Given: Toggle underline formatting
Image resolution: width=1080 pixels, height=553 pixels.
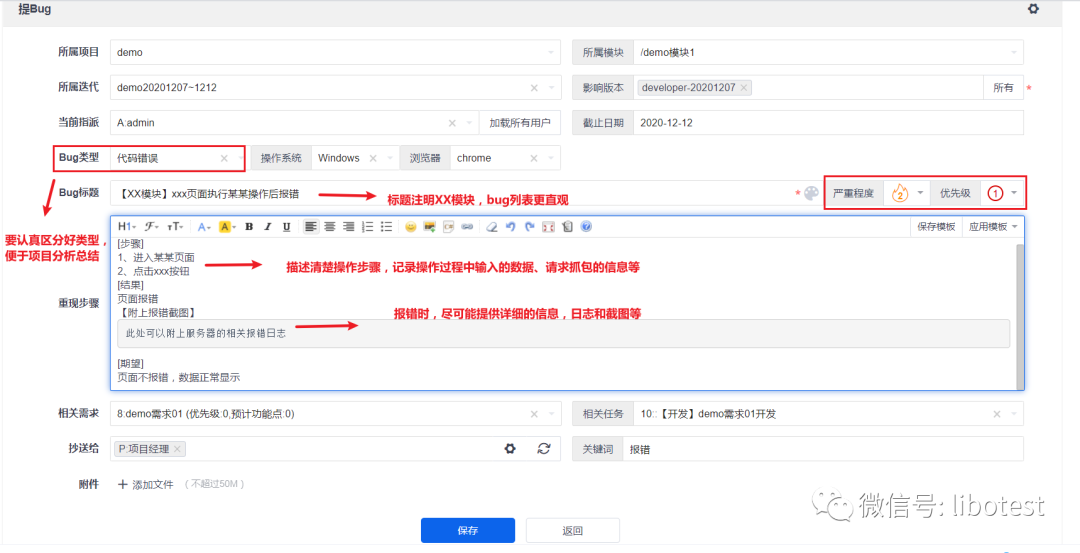Looking at the screenshot, I should [x=287, y=227].
